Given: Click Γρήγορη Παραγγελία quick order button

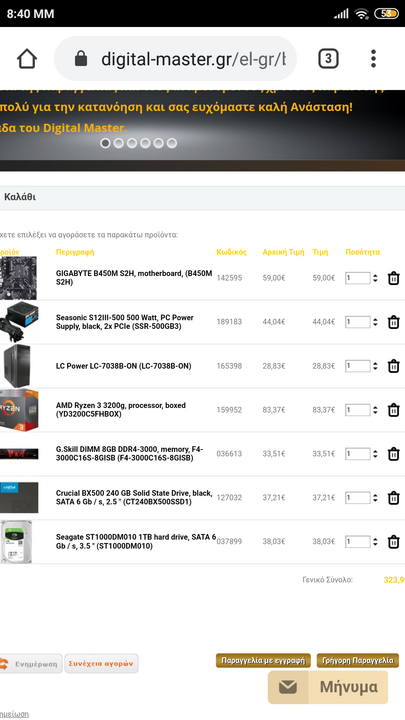Looking at the screenshot, I should tap(358, 661).
